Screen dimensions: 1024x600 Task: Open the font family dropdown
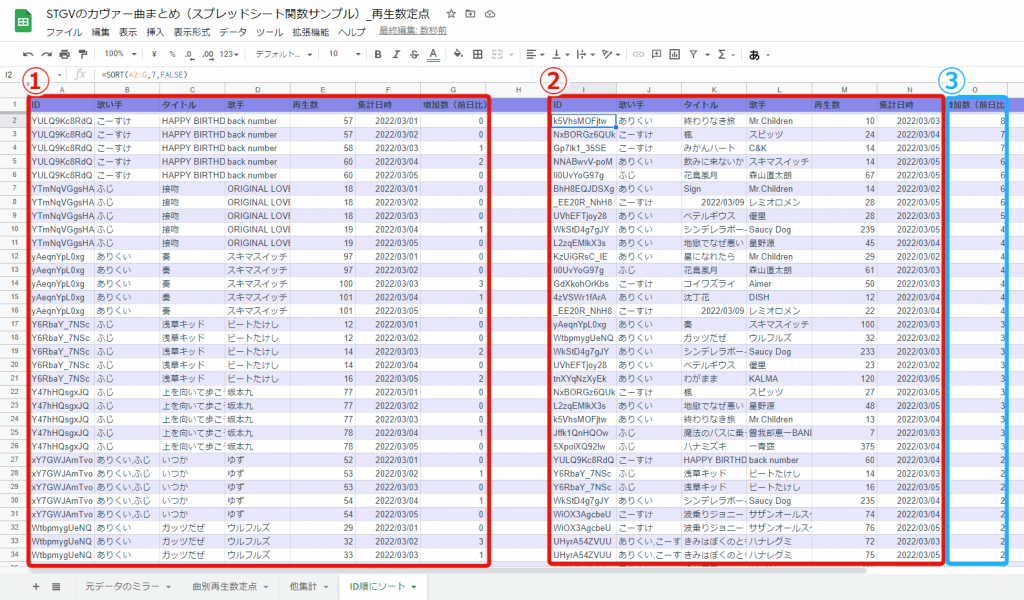[x=283, y=54]
